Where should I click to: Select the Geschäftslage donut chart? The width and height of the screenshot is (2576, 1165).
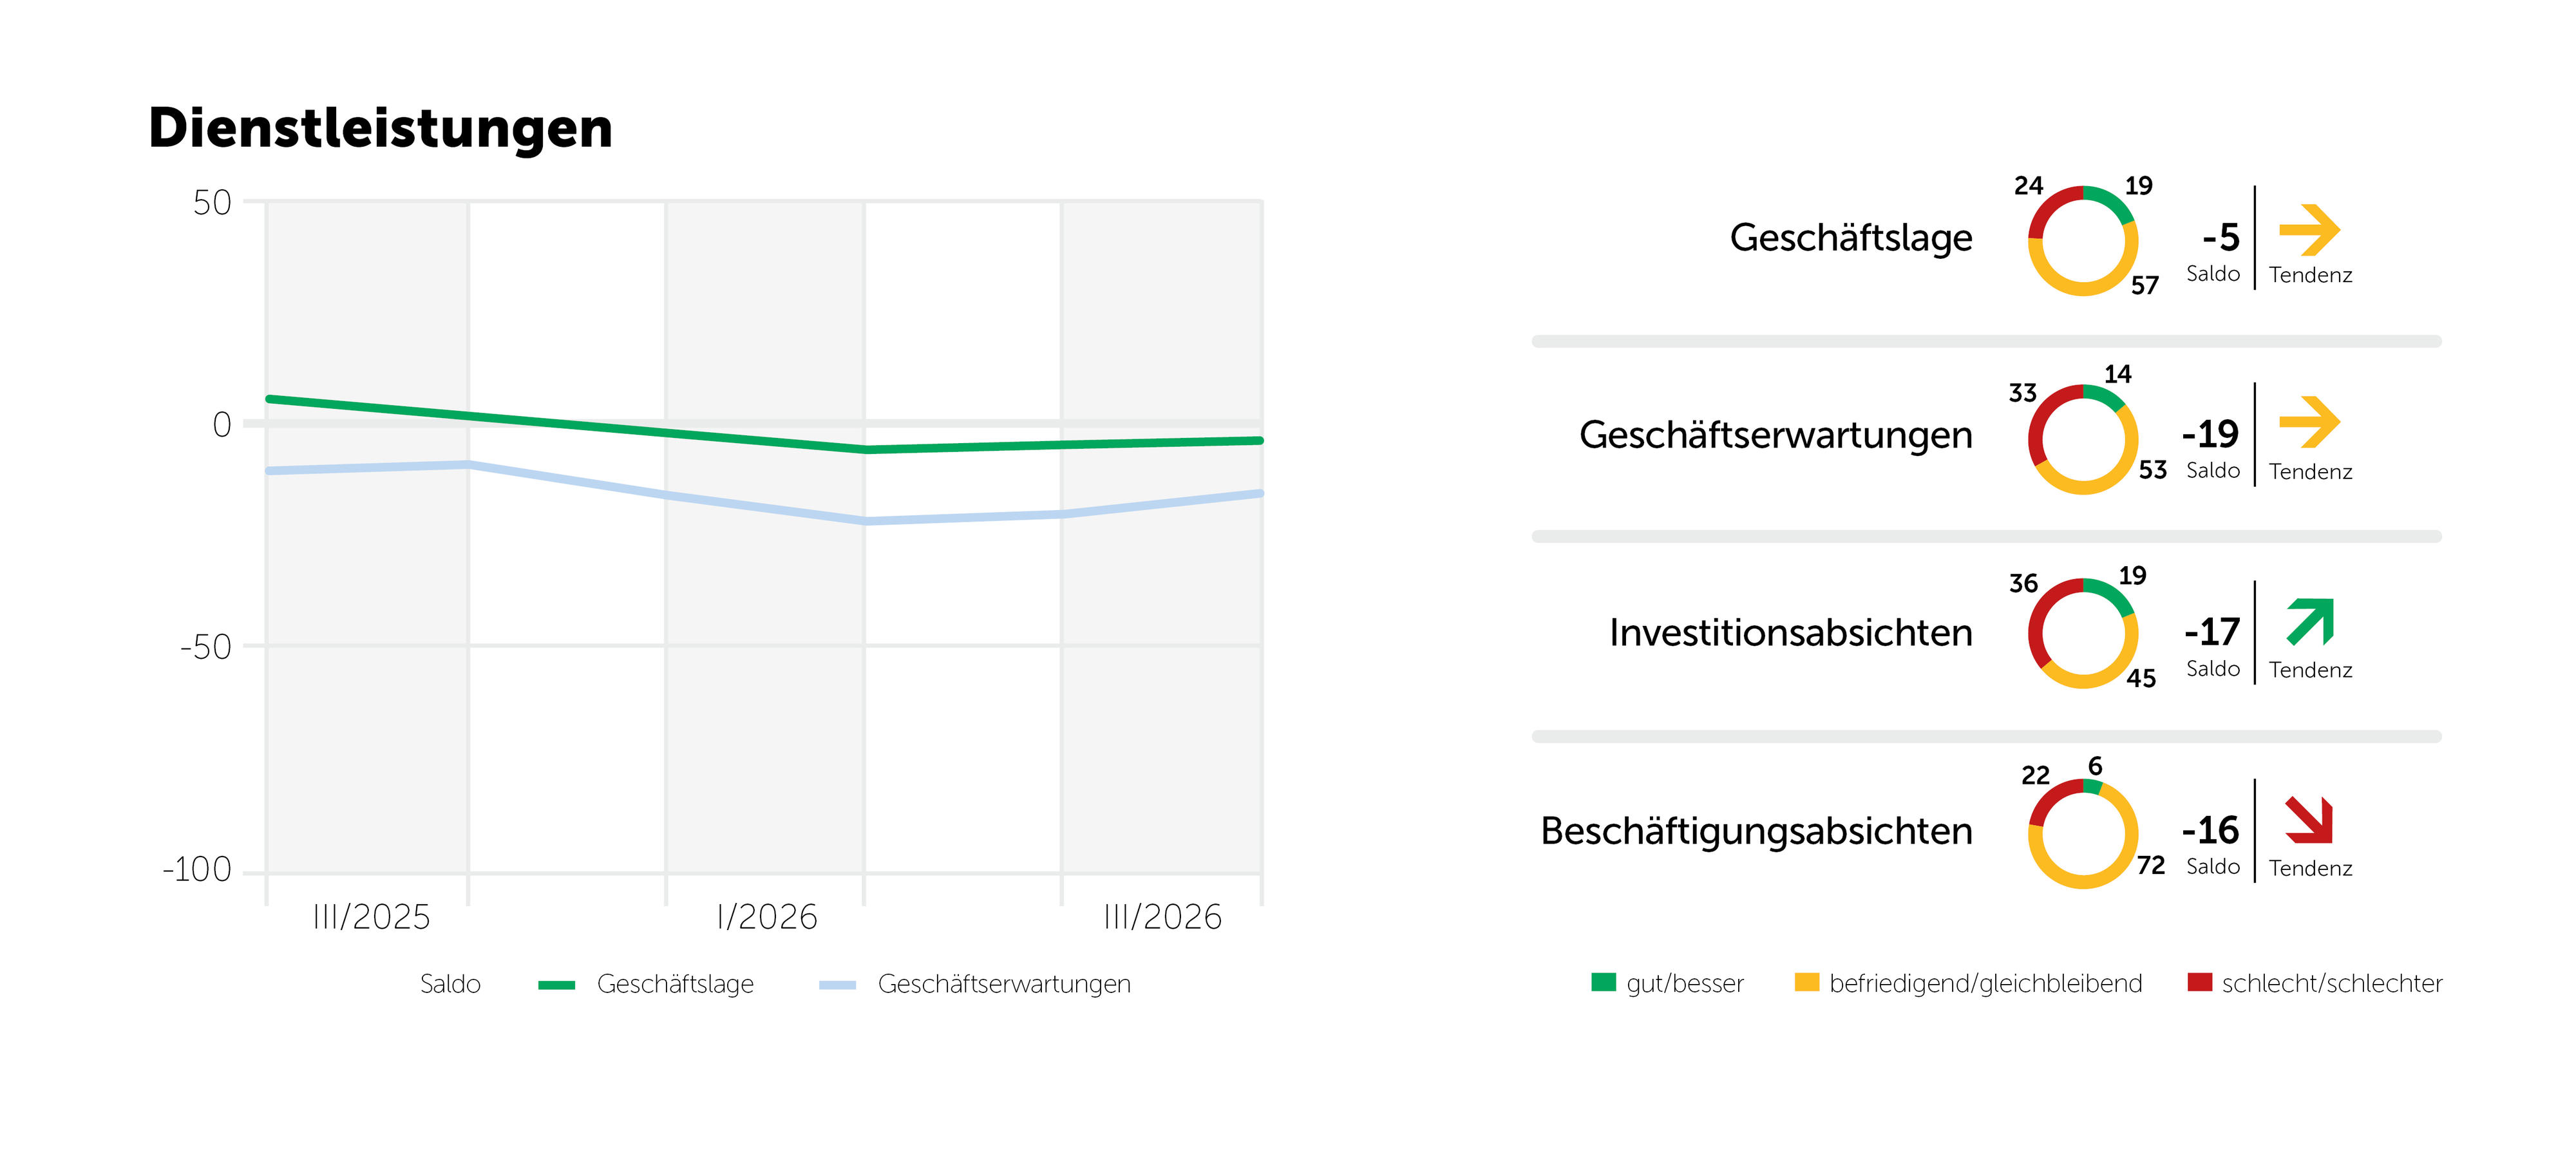[2083, 240]
